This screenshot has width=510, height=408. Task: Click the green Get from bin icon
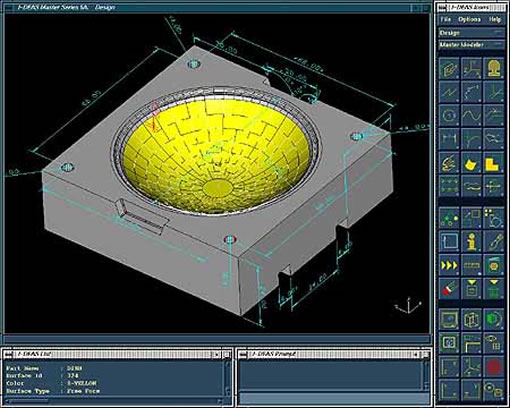(494, 289)
